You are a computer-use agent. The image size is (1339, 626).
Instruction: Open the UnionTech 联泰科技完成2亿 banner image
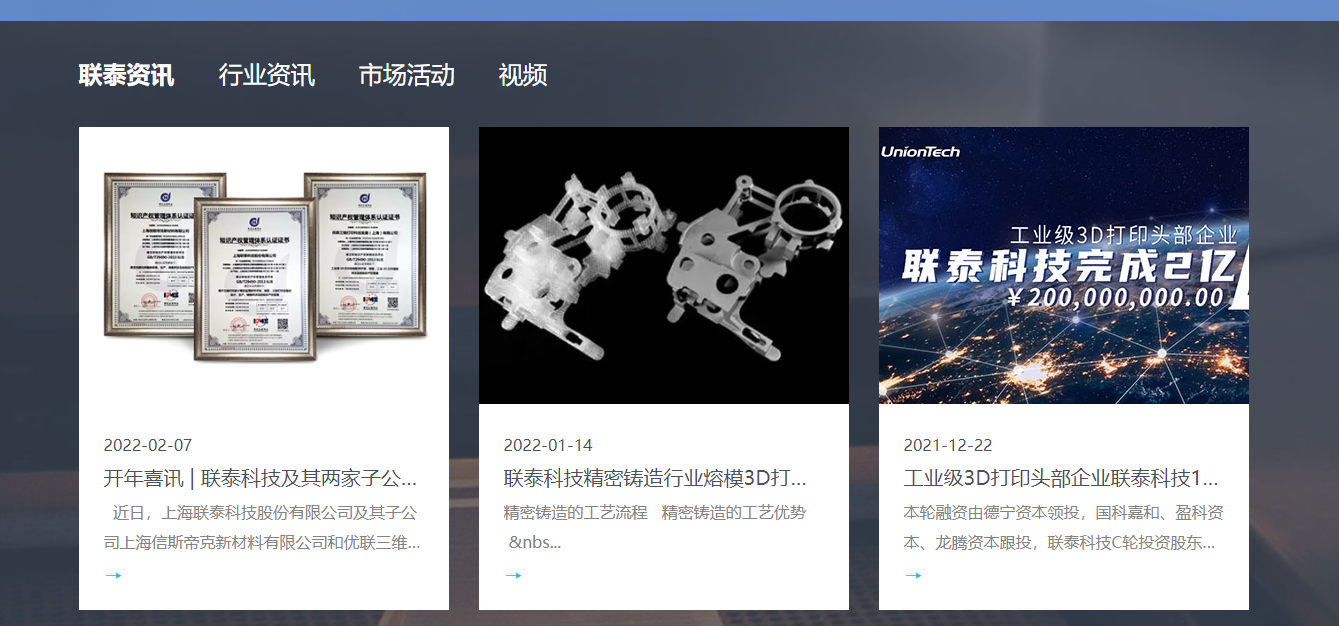coord(1064,265)
